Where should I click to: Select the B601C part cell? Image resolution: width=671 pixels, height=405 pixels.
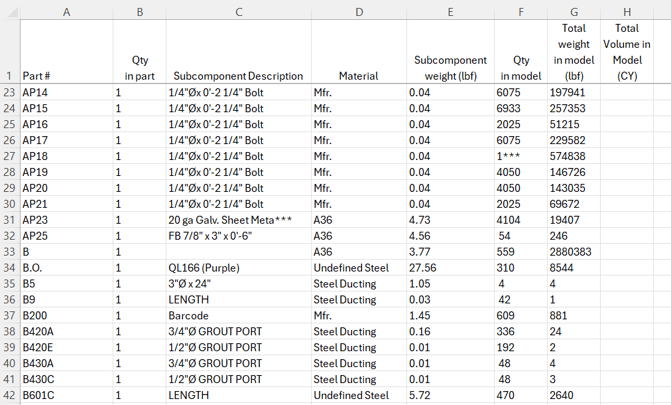click(67, 395)
